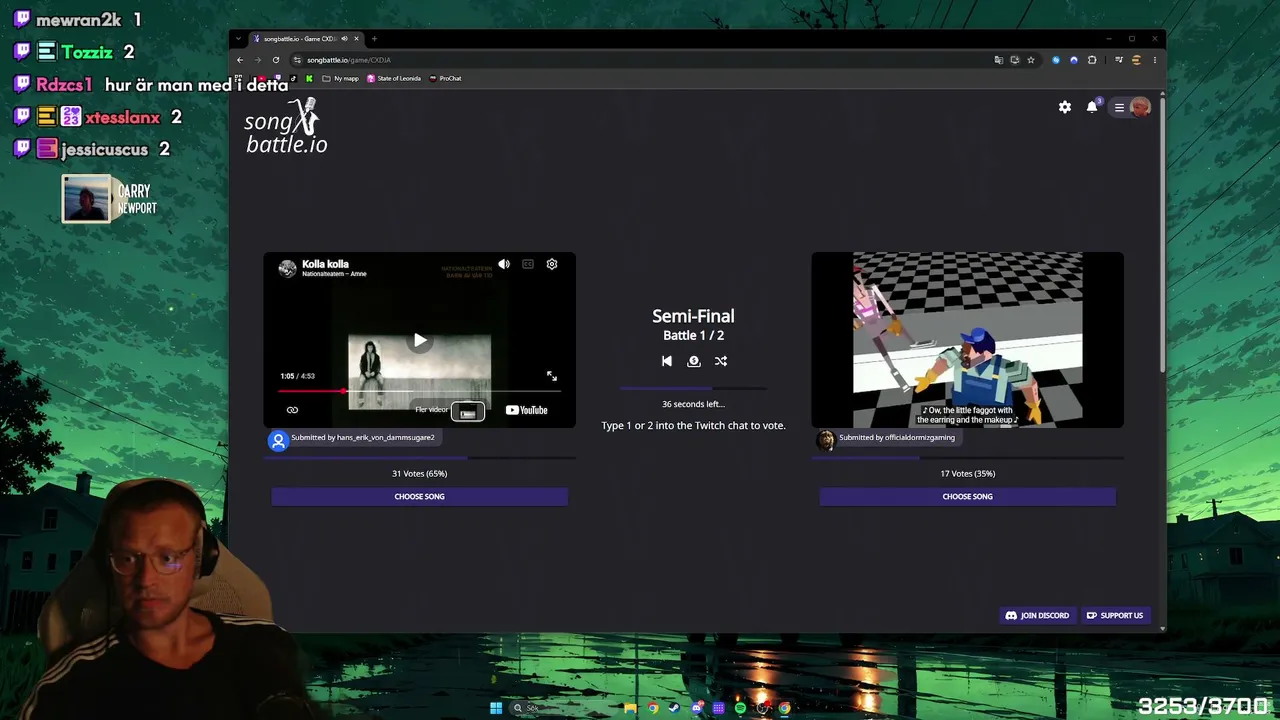
Task: Click the '36 seconds left...' text
Action: point(693,404)
